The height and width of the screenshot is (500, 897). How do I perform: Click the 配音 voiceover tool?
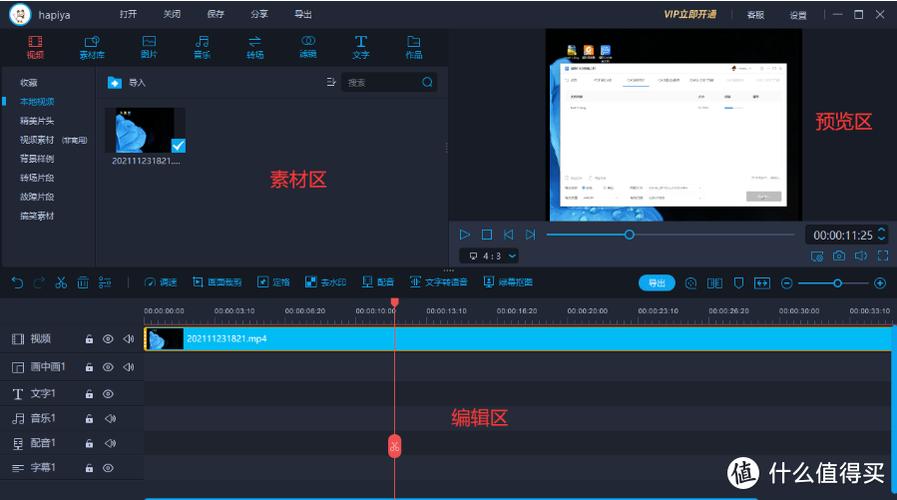tap(378, 282)
